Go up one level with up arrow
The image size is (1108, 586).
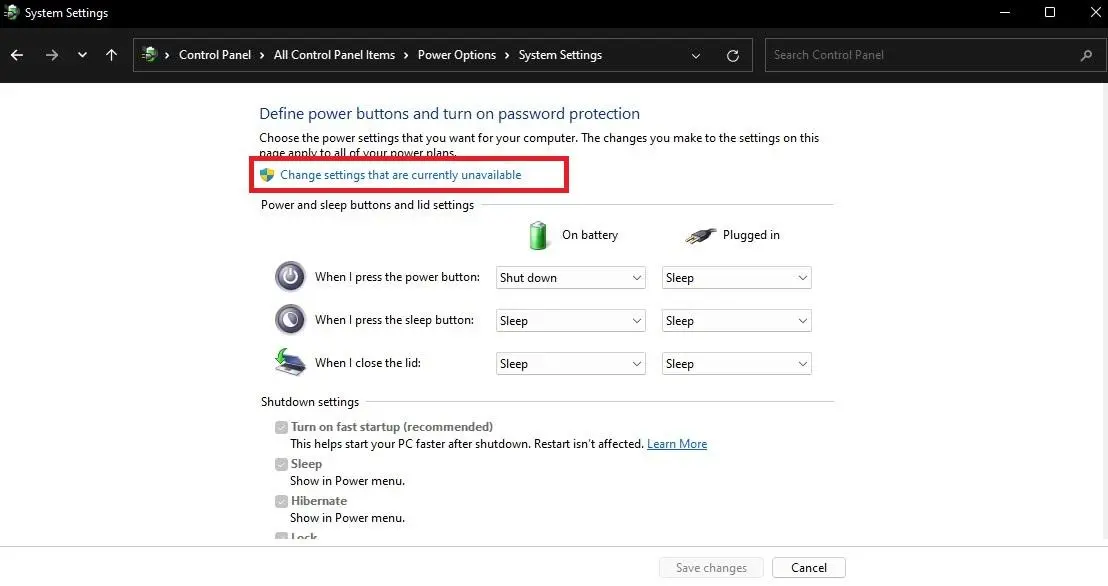(112, 55)
